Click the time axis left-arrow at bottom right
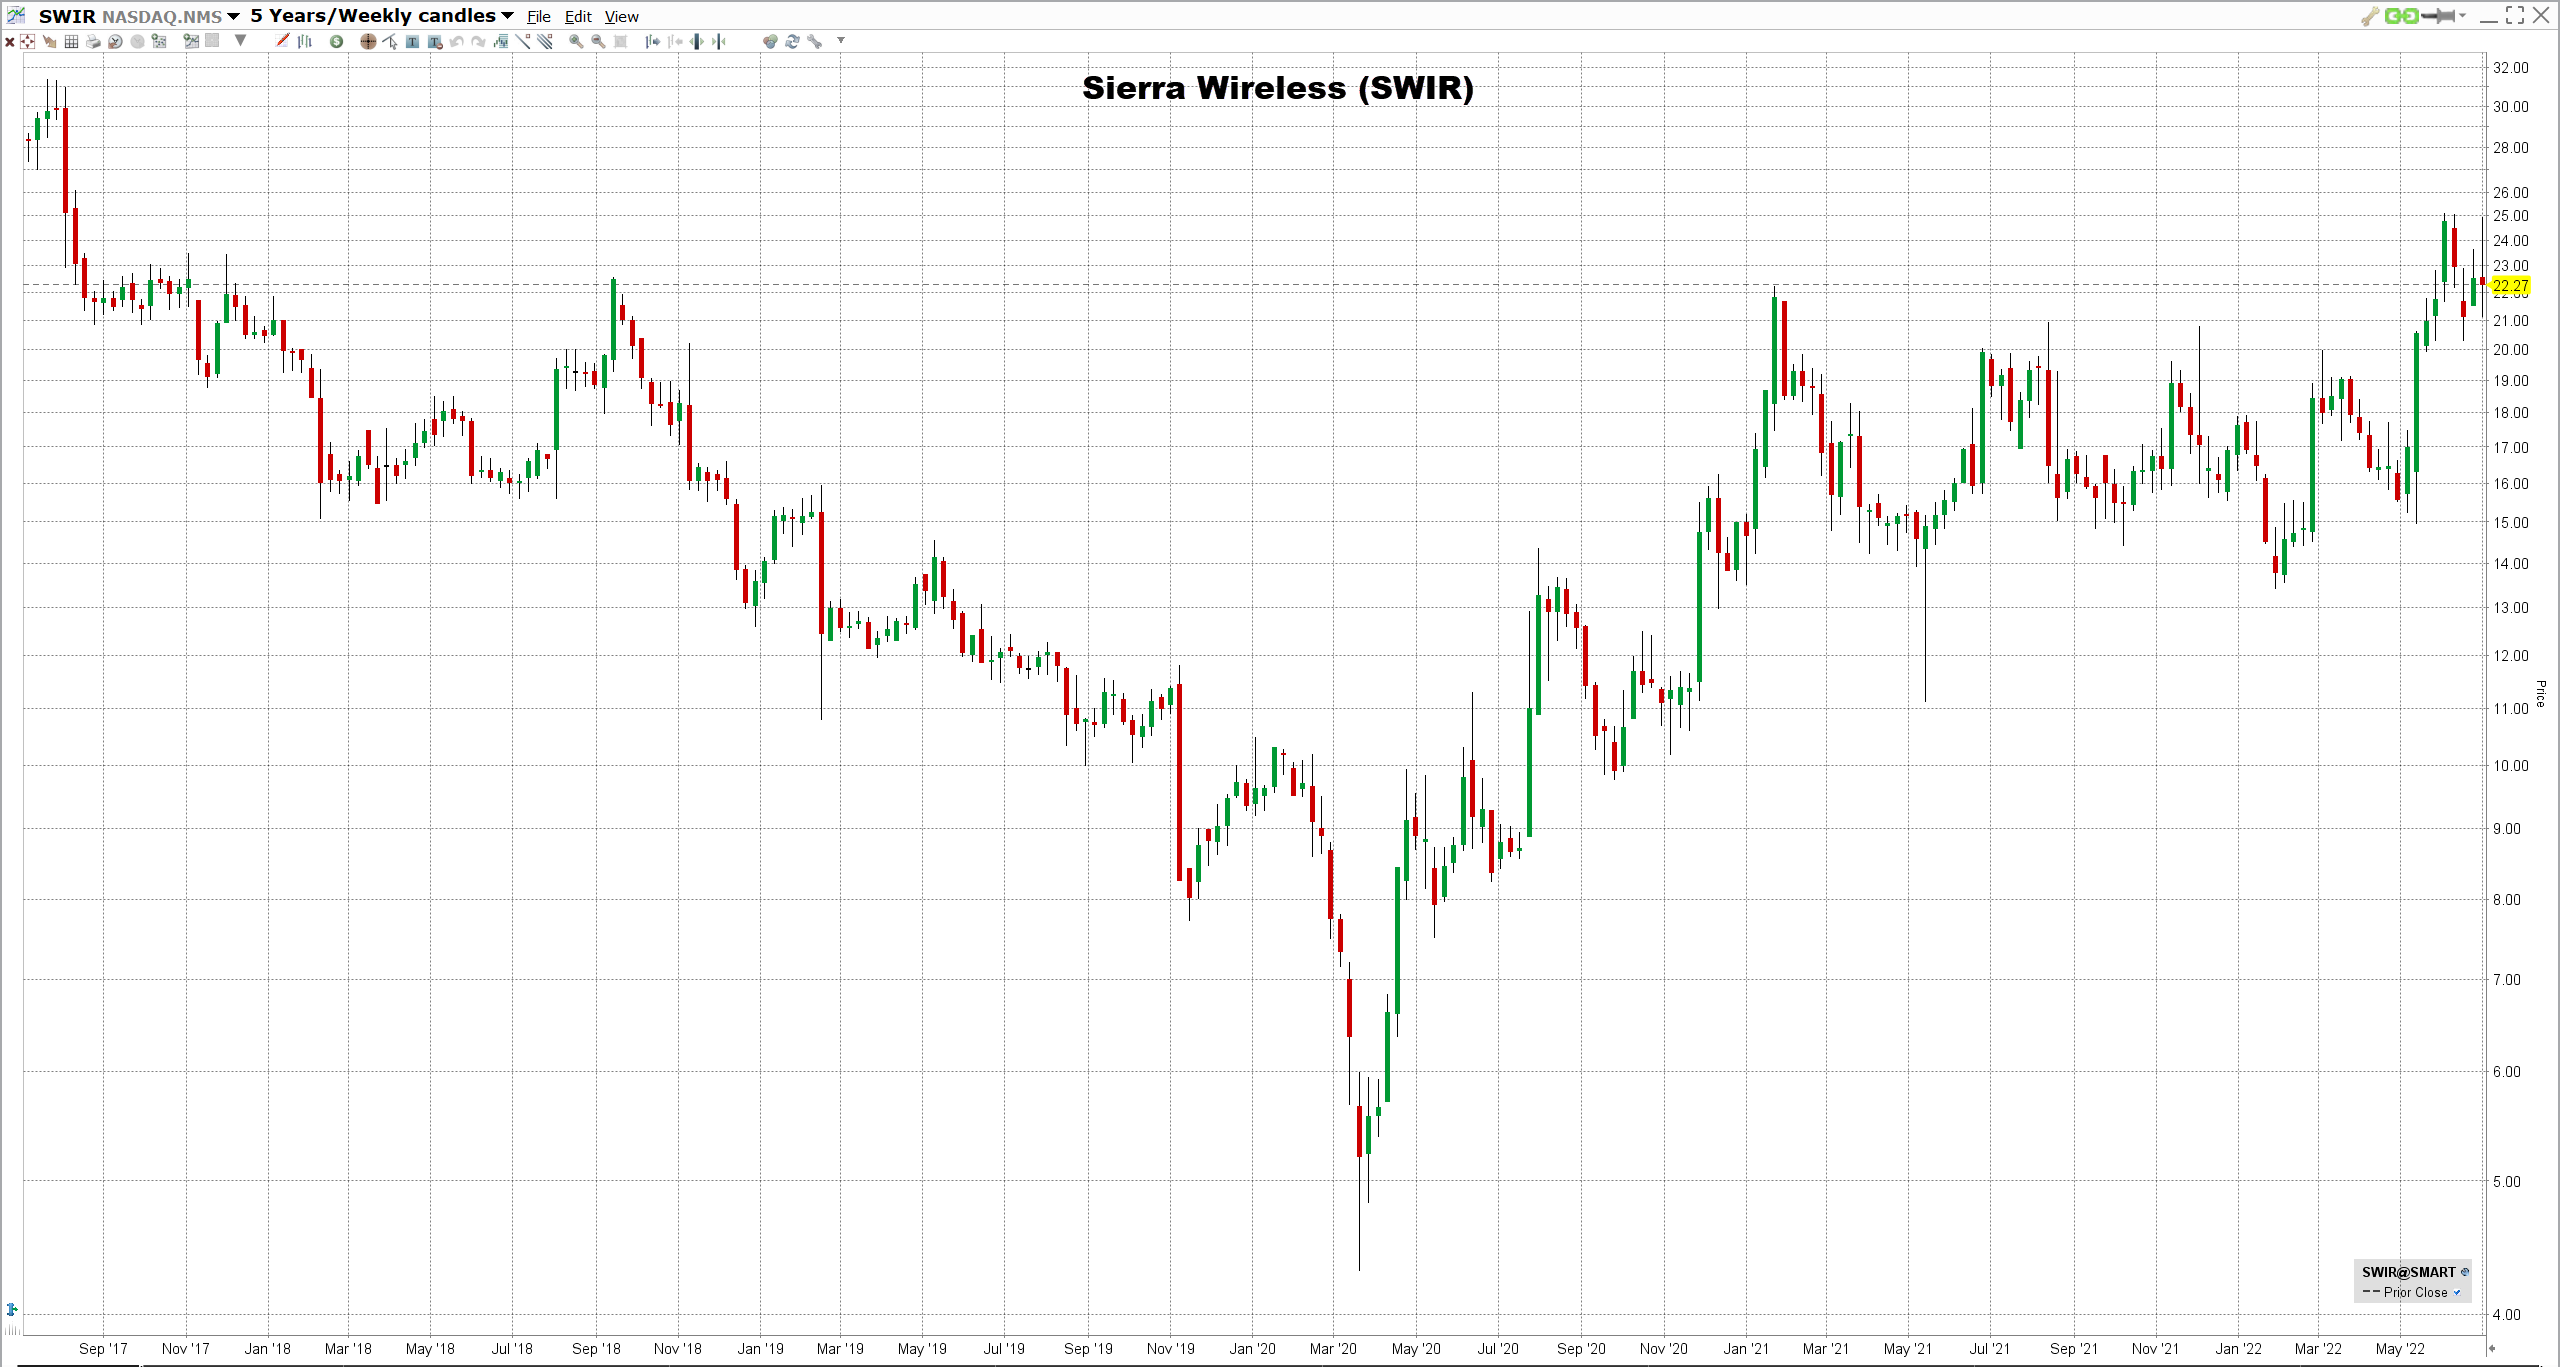 point(2492,1348)
